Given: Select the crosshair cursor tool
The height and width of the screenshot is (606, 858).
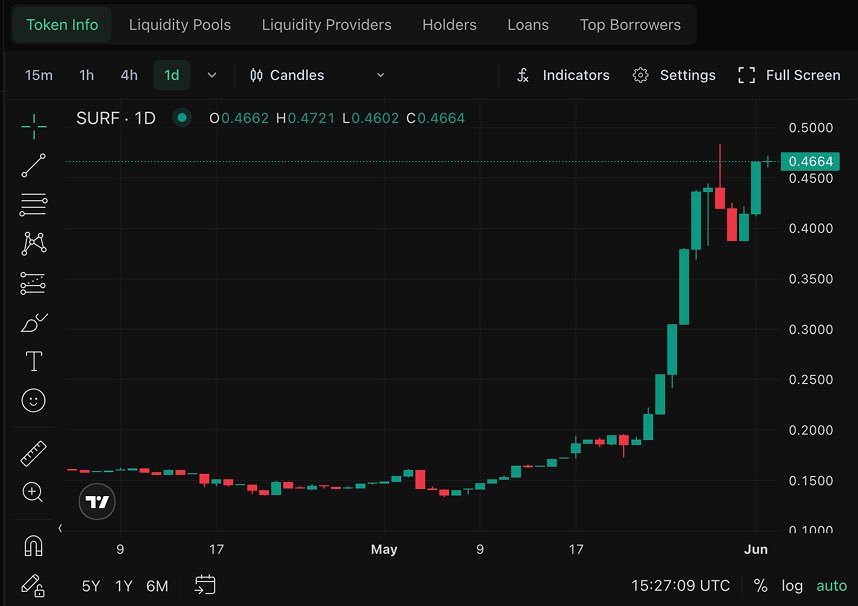Looking at the screenshot, I should pos(34,126).
